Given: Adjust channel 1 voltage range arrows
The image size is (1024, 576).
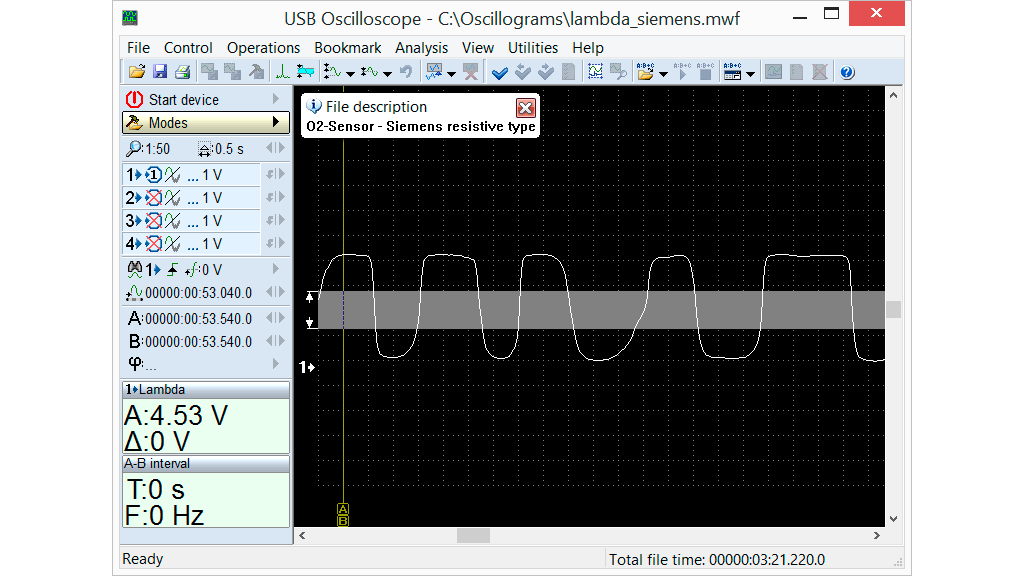Looking at the screenshot, I should pyautogui.click(x=276, y=174).
